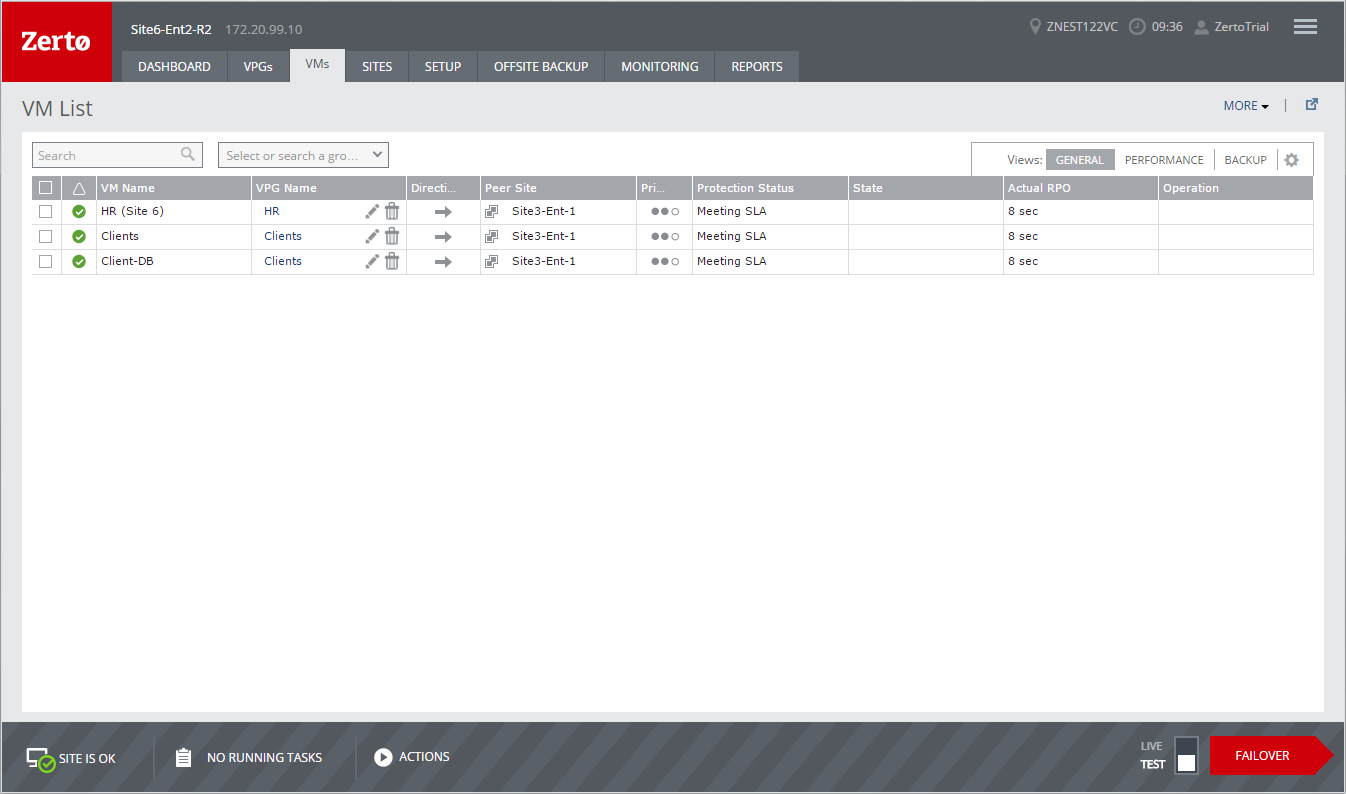Image resolution: width=1346 pixels, height=794 pixels.
Task: Open the SITES tab
Action: (x=377, y=67)
